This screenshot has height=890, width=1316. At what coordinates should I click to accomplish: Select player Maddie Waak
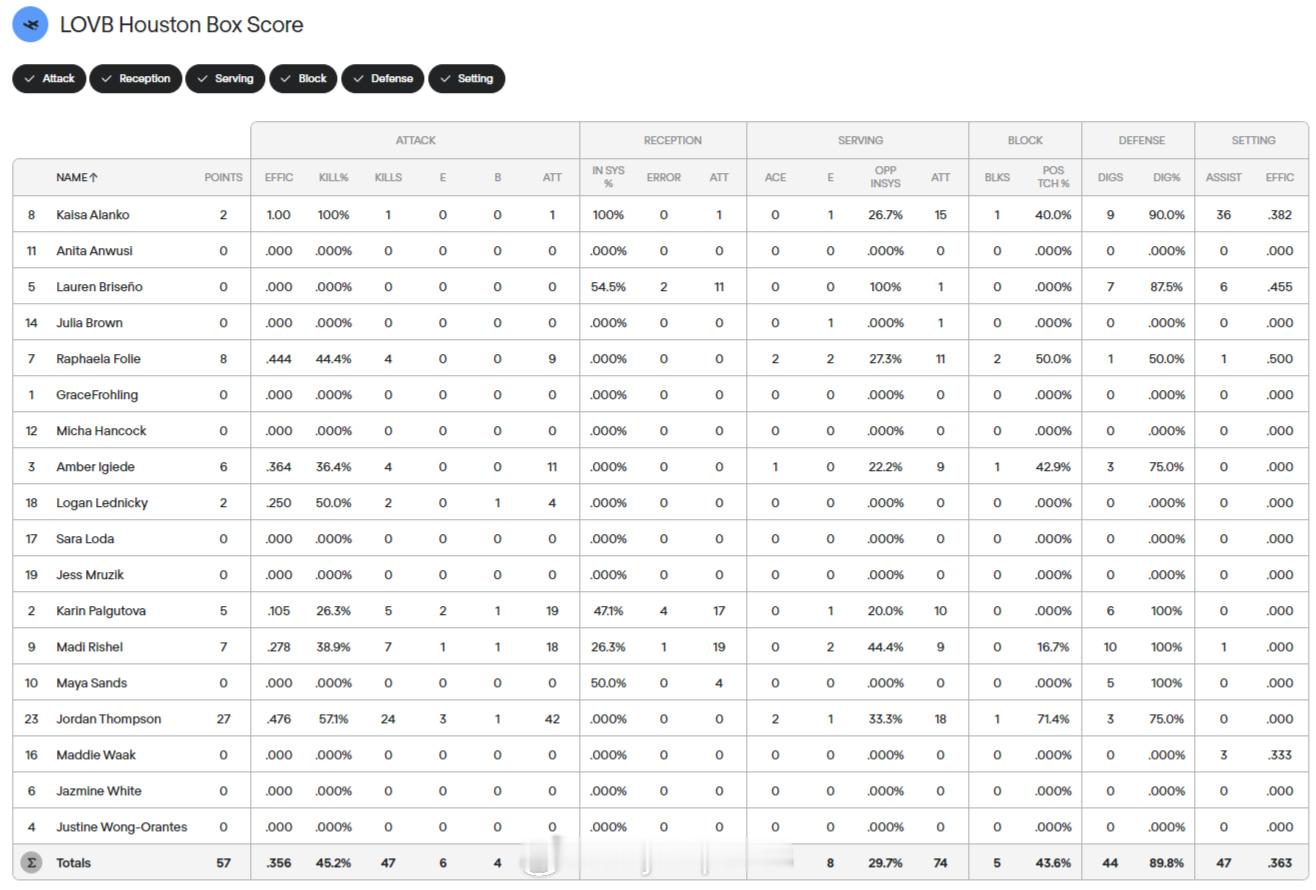[96, 755]
